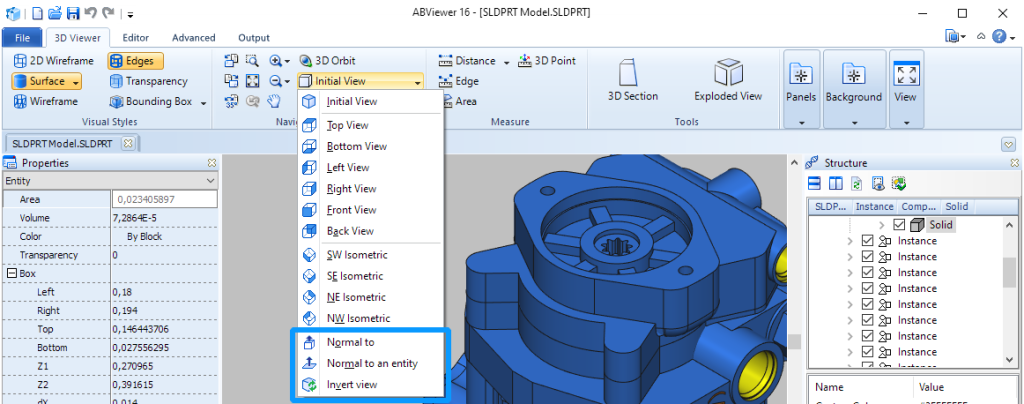Toggle the Transparency visual style

[148, 81]
